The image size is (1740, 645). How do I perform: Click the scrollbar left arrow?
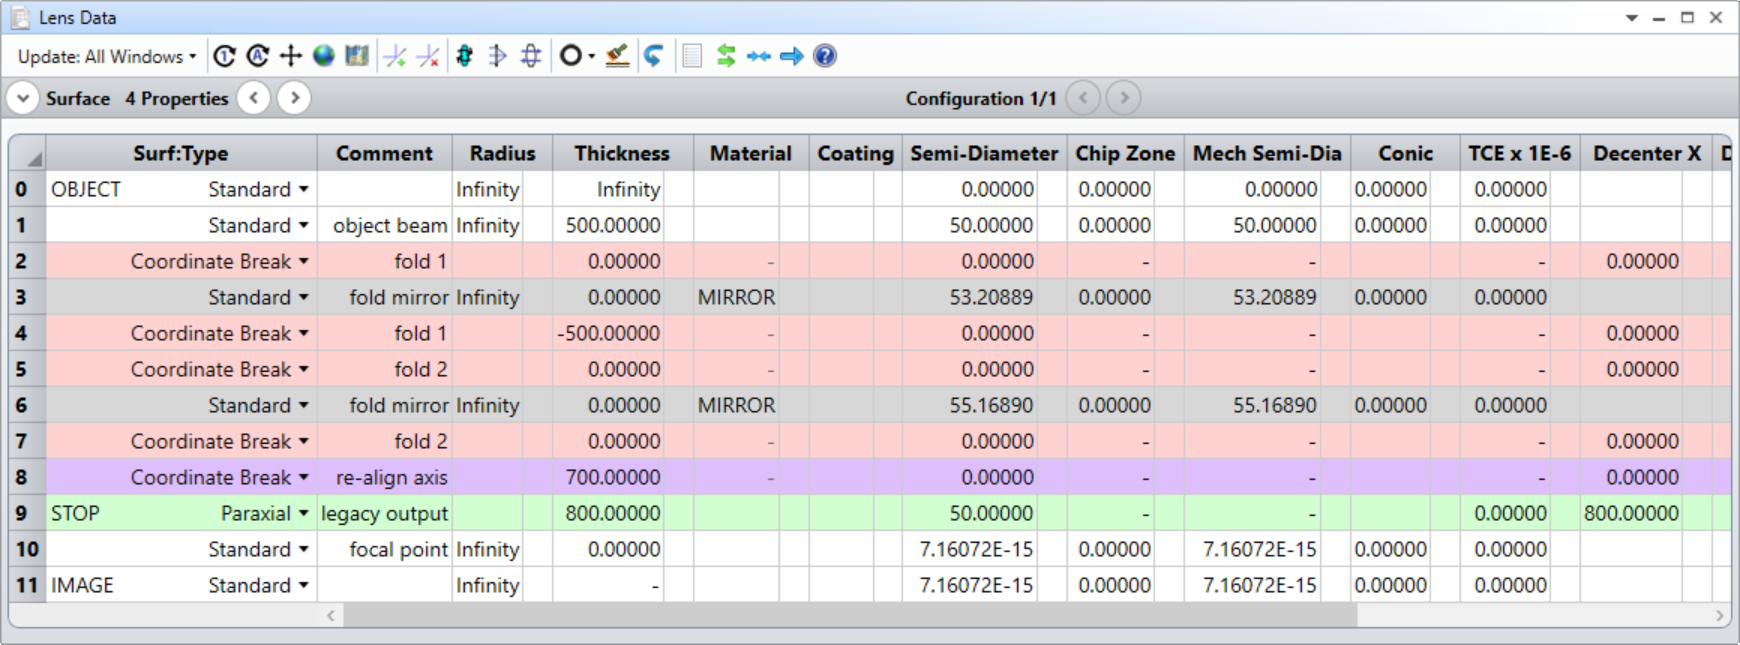(x=331, y=616)
